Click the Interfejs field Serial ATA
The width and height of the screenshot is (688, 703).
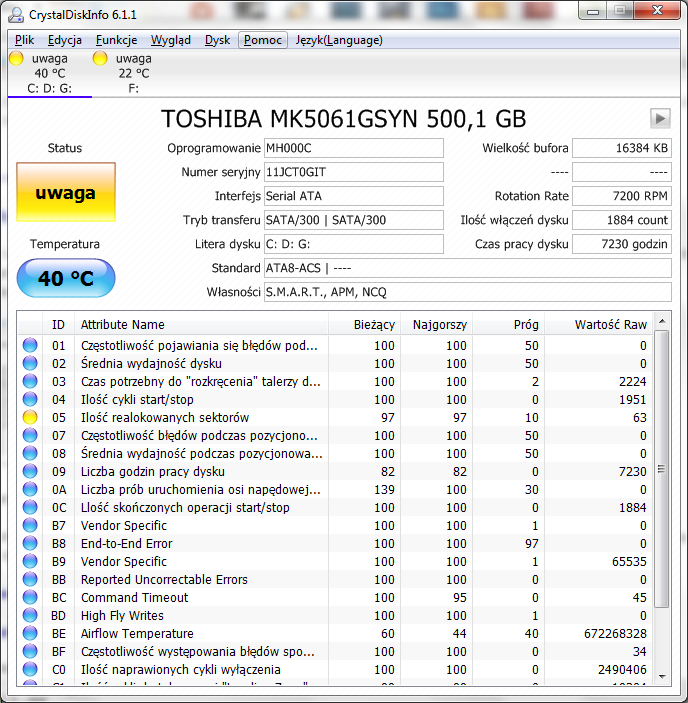point(354,196)
